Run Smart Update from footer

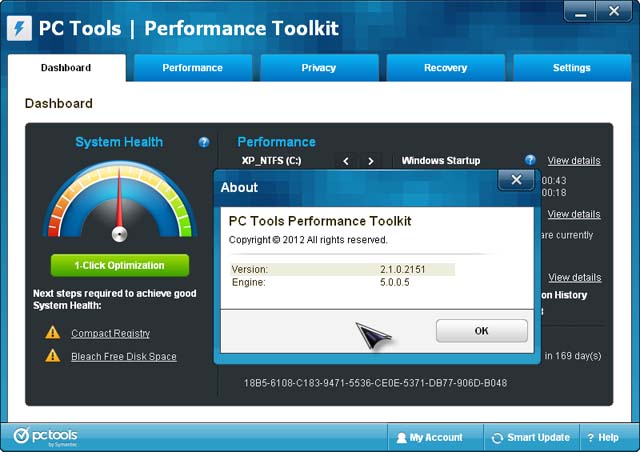point(531,437)
